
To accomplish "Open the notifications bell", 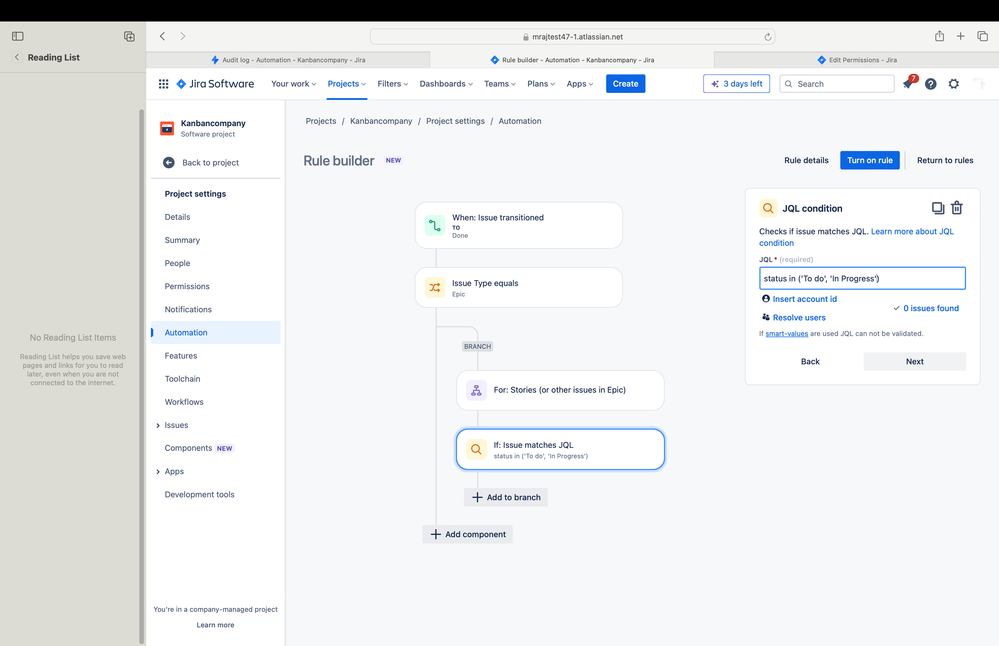I will (x=909, y=83).
